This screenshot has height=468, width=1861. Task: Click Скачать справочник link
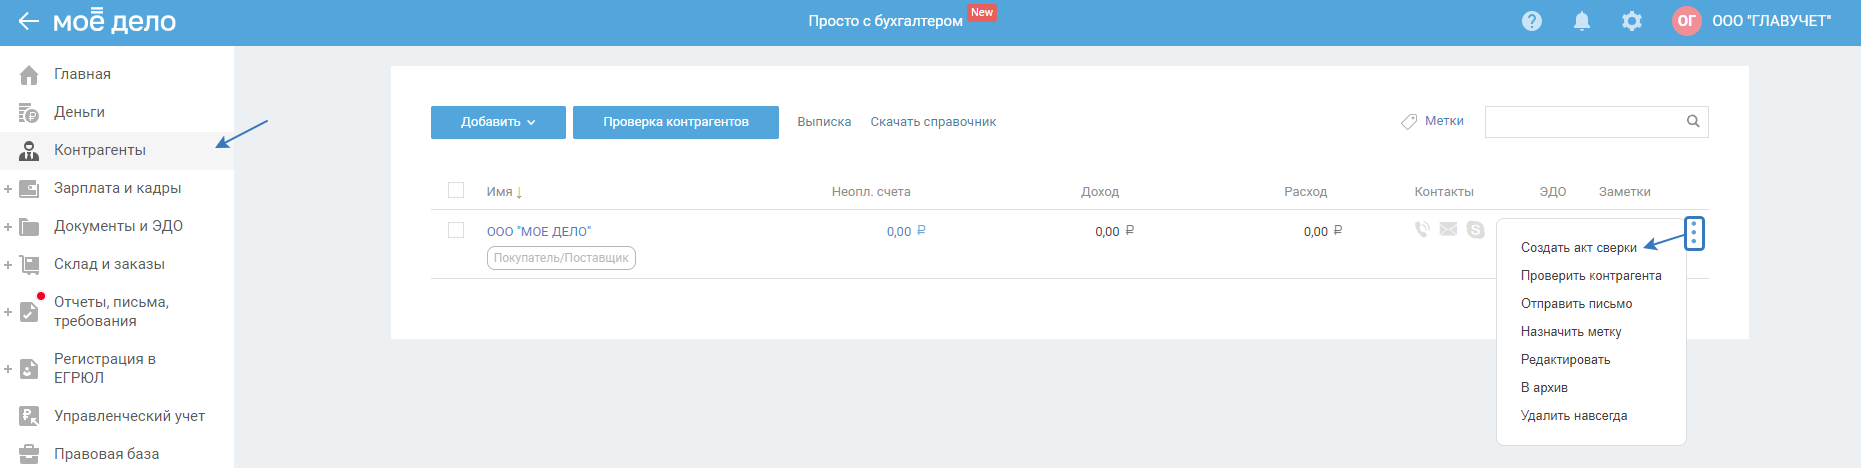pyautogui.click(x=933, y=122)
